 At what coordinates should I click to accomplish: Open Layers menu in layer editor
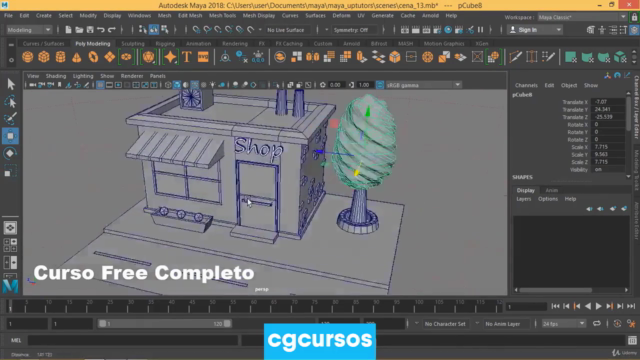click(524, 199)
